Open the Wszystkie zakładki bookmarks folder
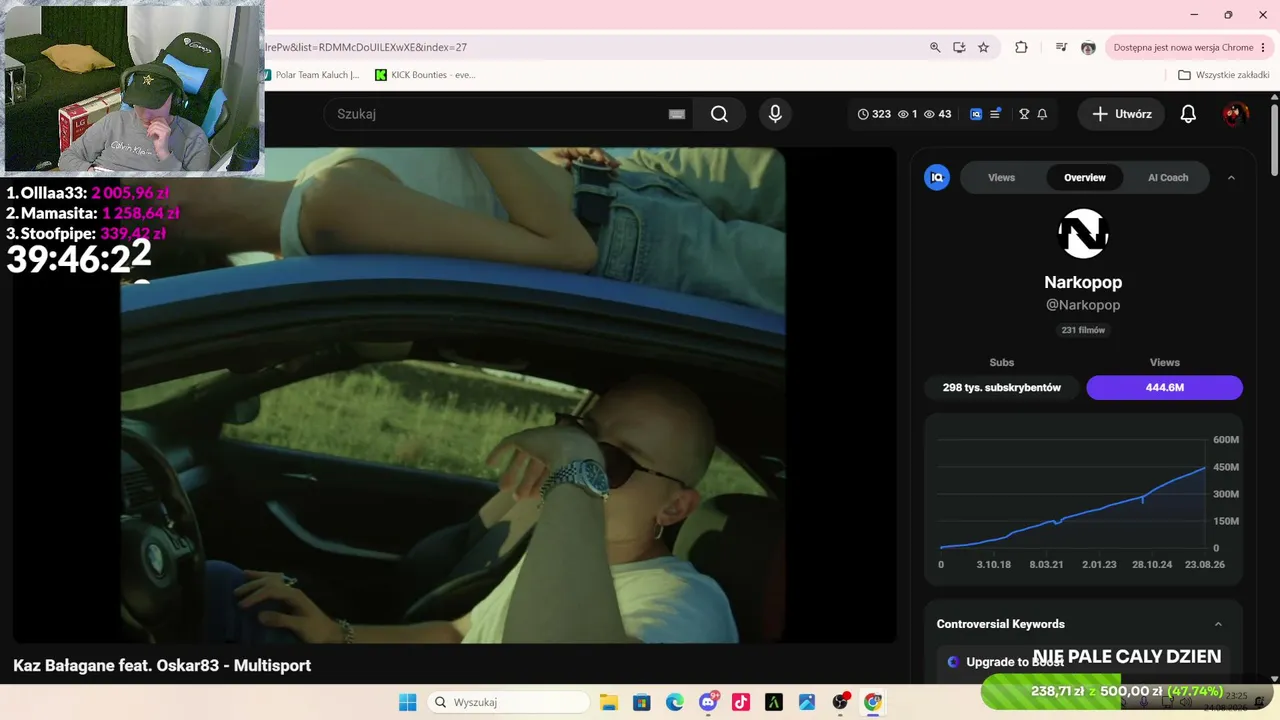 [1223, 75]
